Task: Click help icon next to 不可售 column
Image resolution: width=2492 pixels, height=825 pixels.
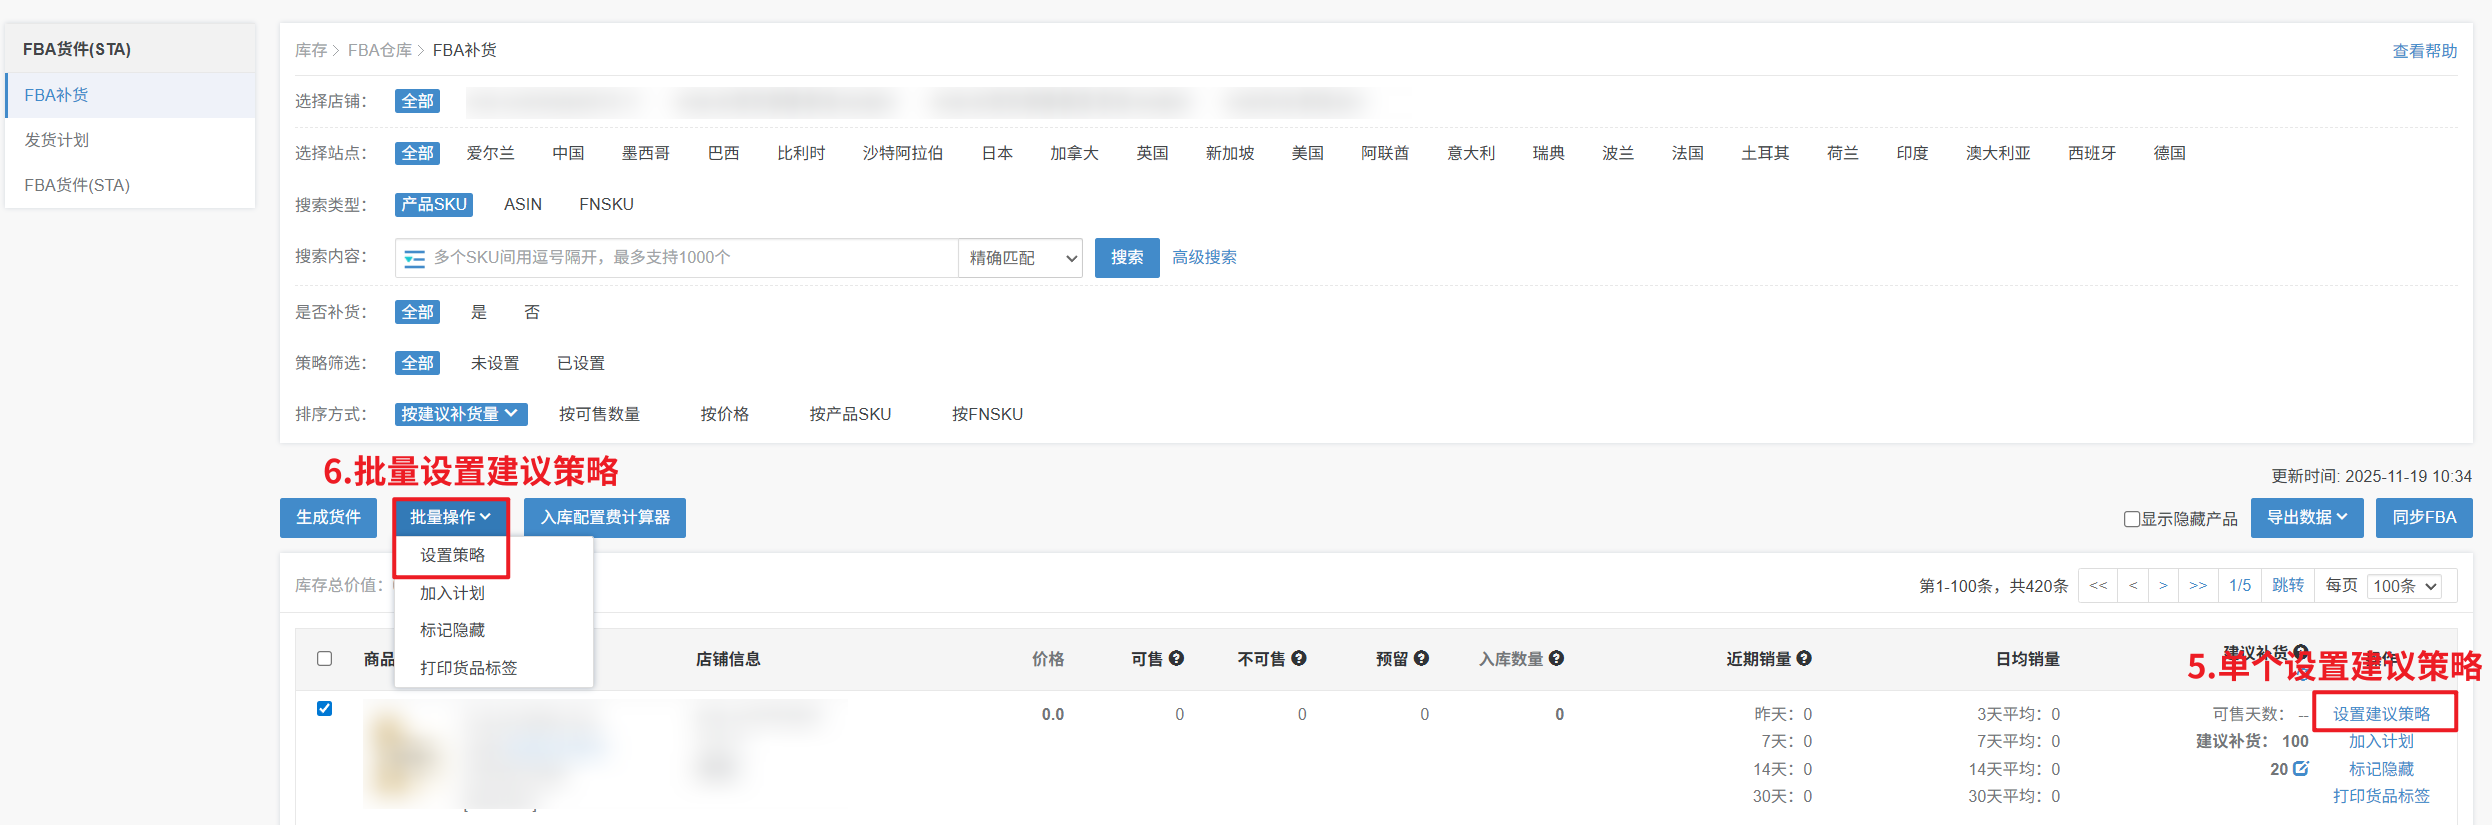Action: pyautogui.click(x=1299, y=658)
